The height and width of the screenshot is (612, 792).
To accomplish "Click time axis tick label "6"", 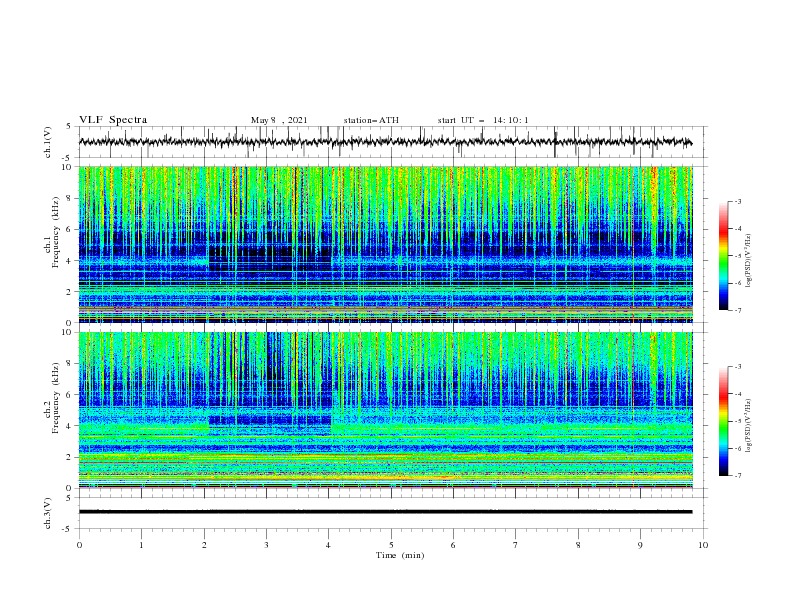I will pos(453,545).
